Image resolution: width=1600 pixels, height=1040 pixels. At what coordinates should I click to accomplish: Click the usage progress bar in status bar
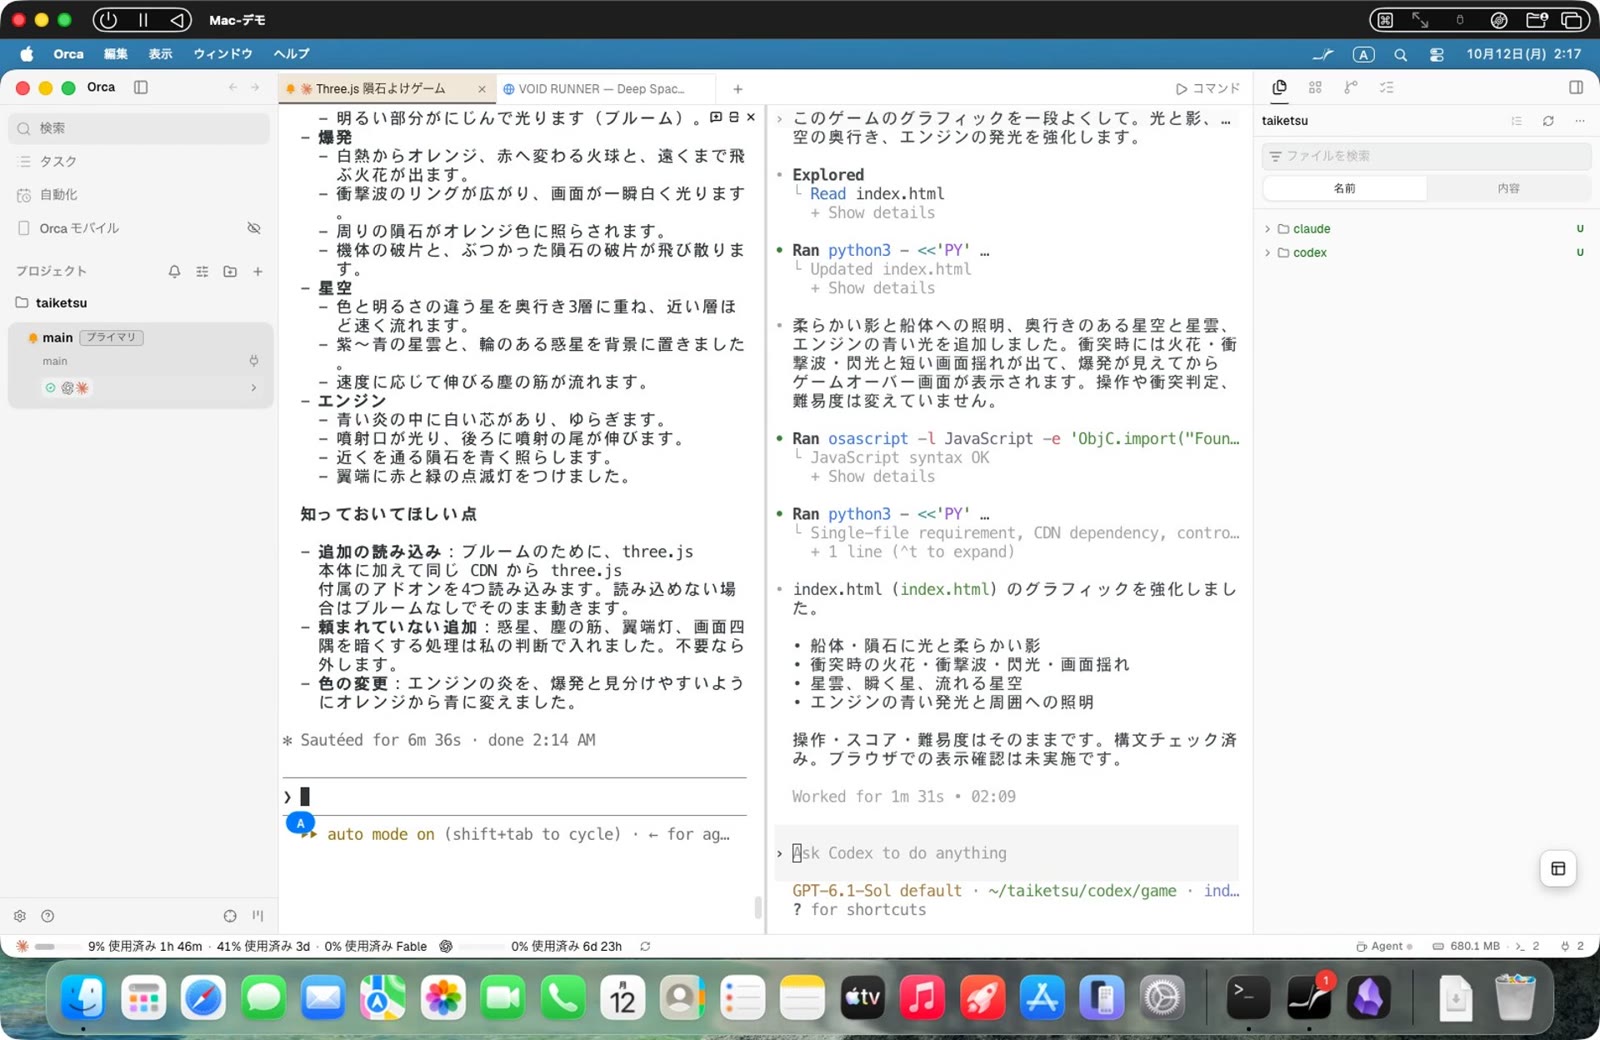45,946
